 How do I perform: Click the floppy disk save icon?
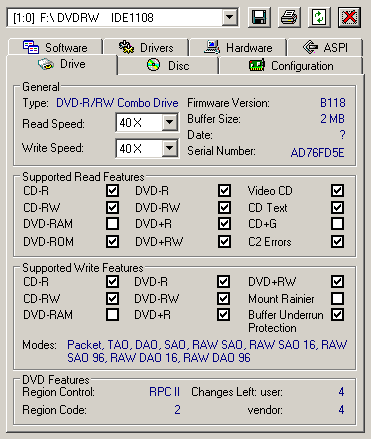tap(259, 17)
